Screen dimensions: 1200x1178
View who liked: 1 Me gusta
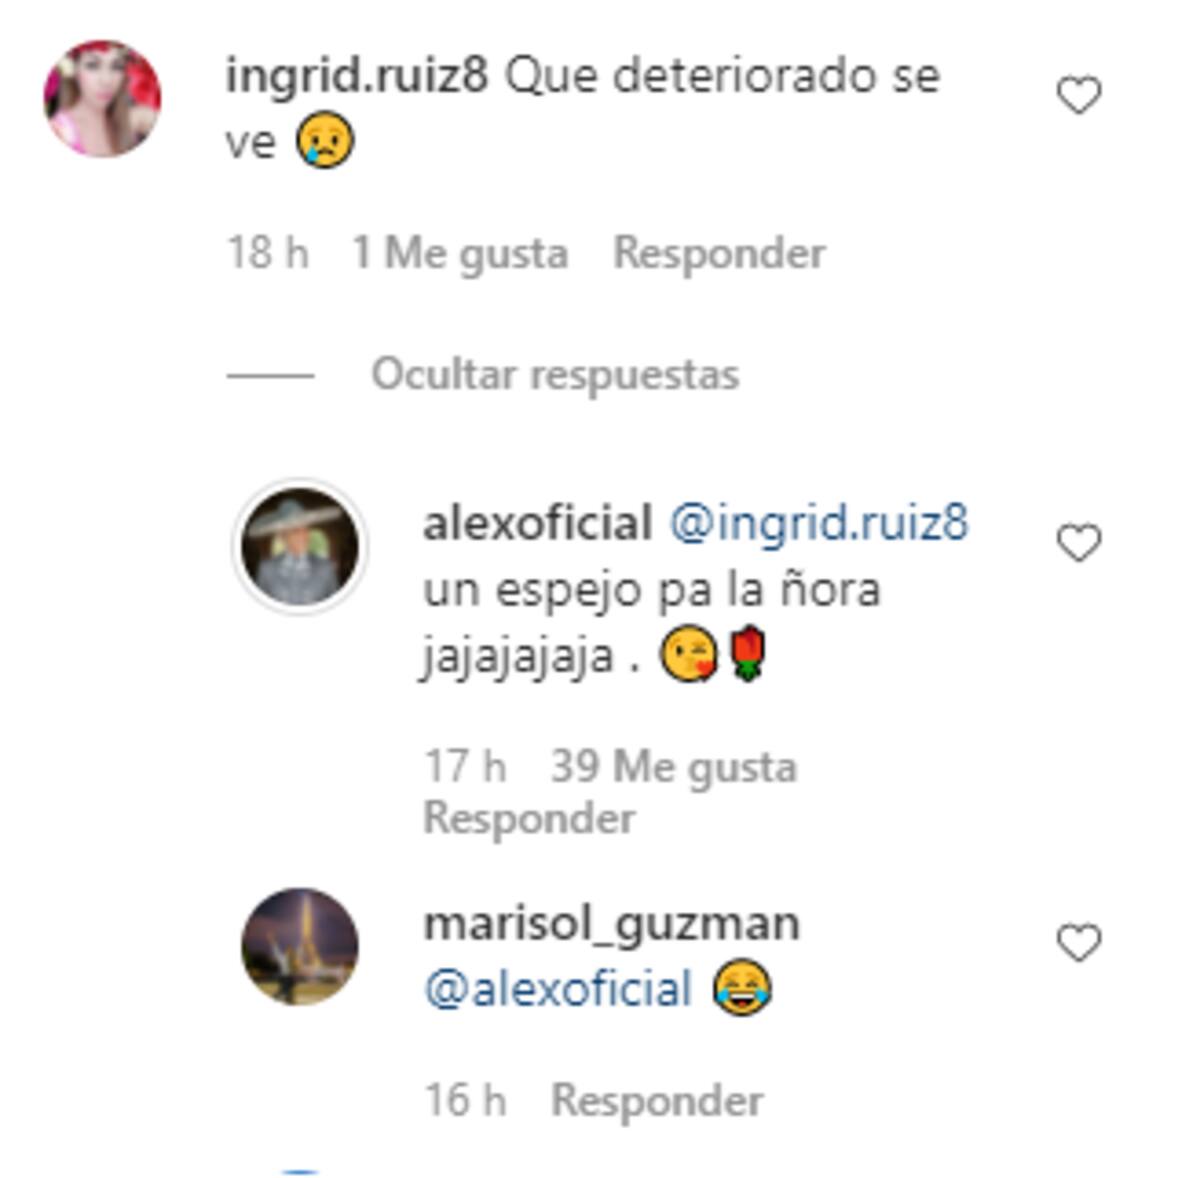tap(460, 253)
